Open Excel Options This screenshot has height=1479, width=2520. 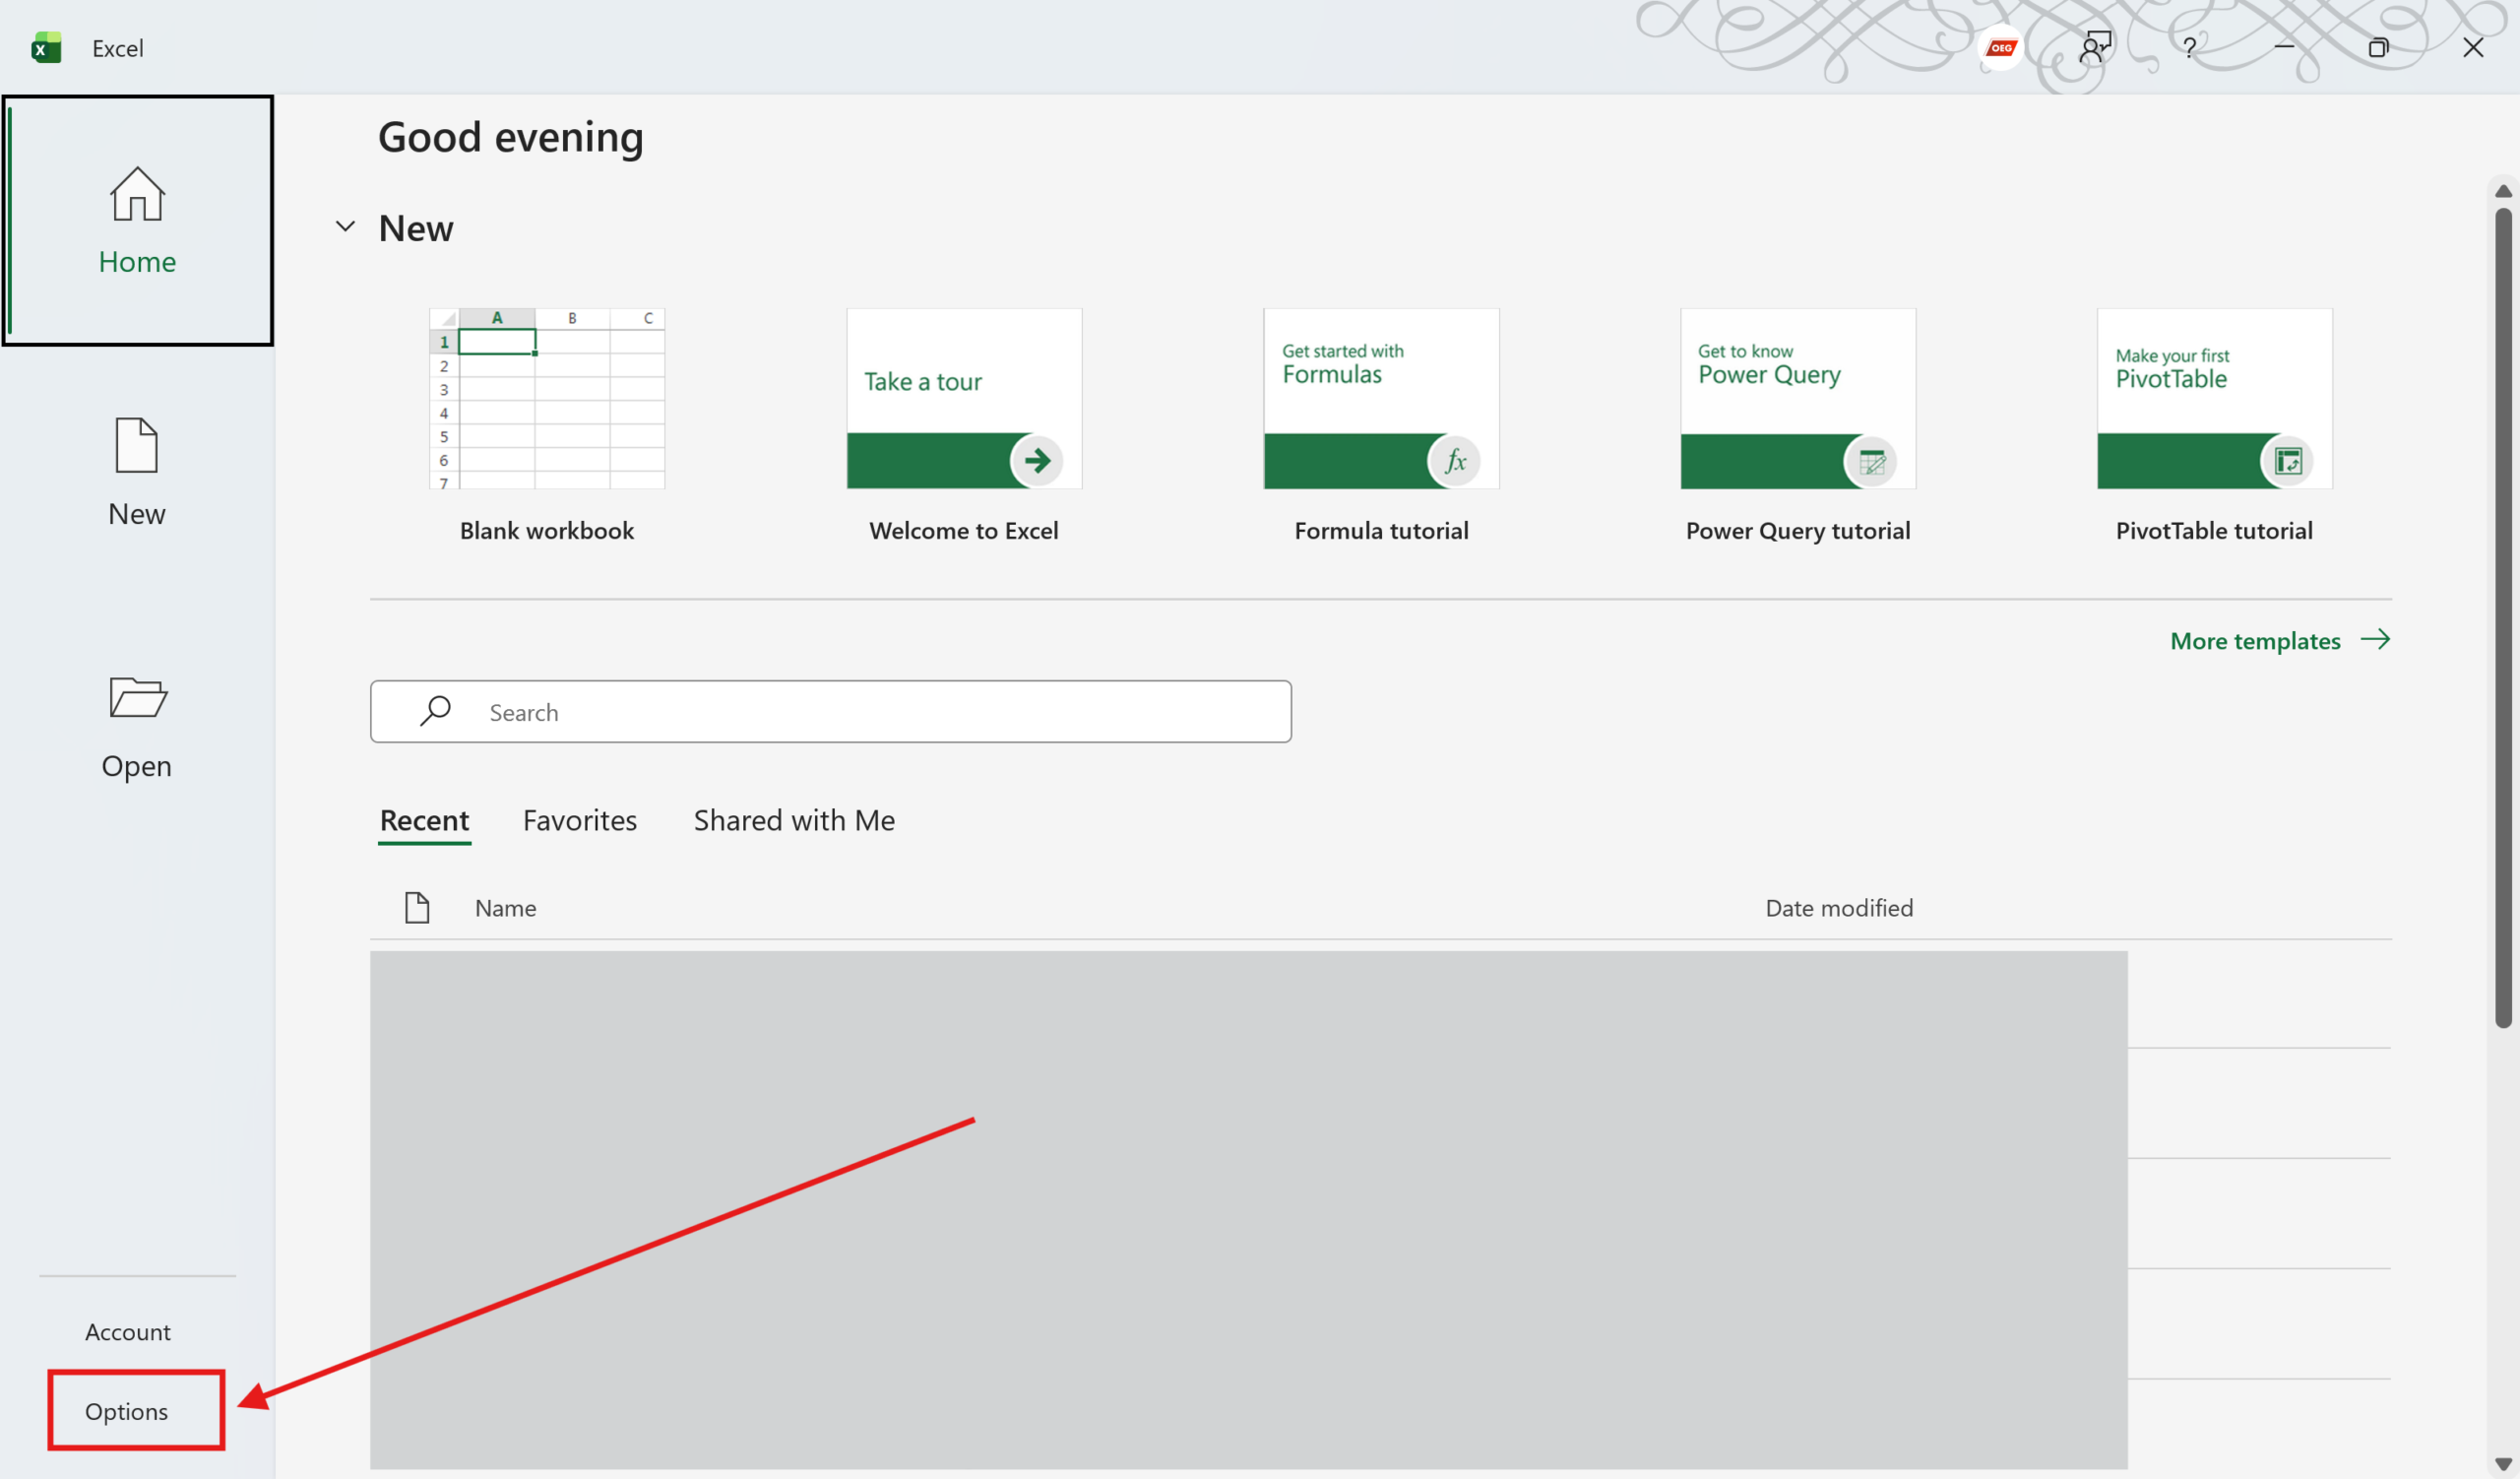126,1411
